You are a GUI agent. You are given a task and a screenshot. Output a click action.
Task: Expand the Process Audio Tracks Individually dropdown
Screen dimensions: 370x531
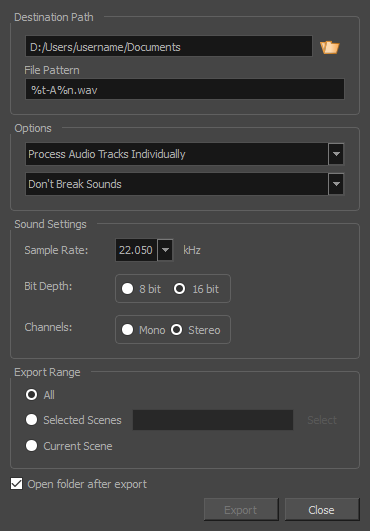tap(336, 154)
